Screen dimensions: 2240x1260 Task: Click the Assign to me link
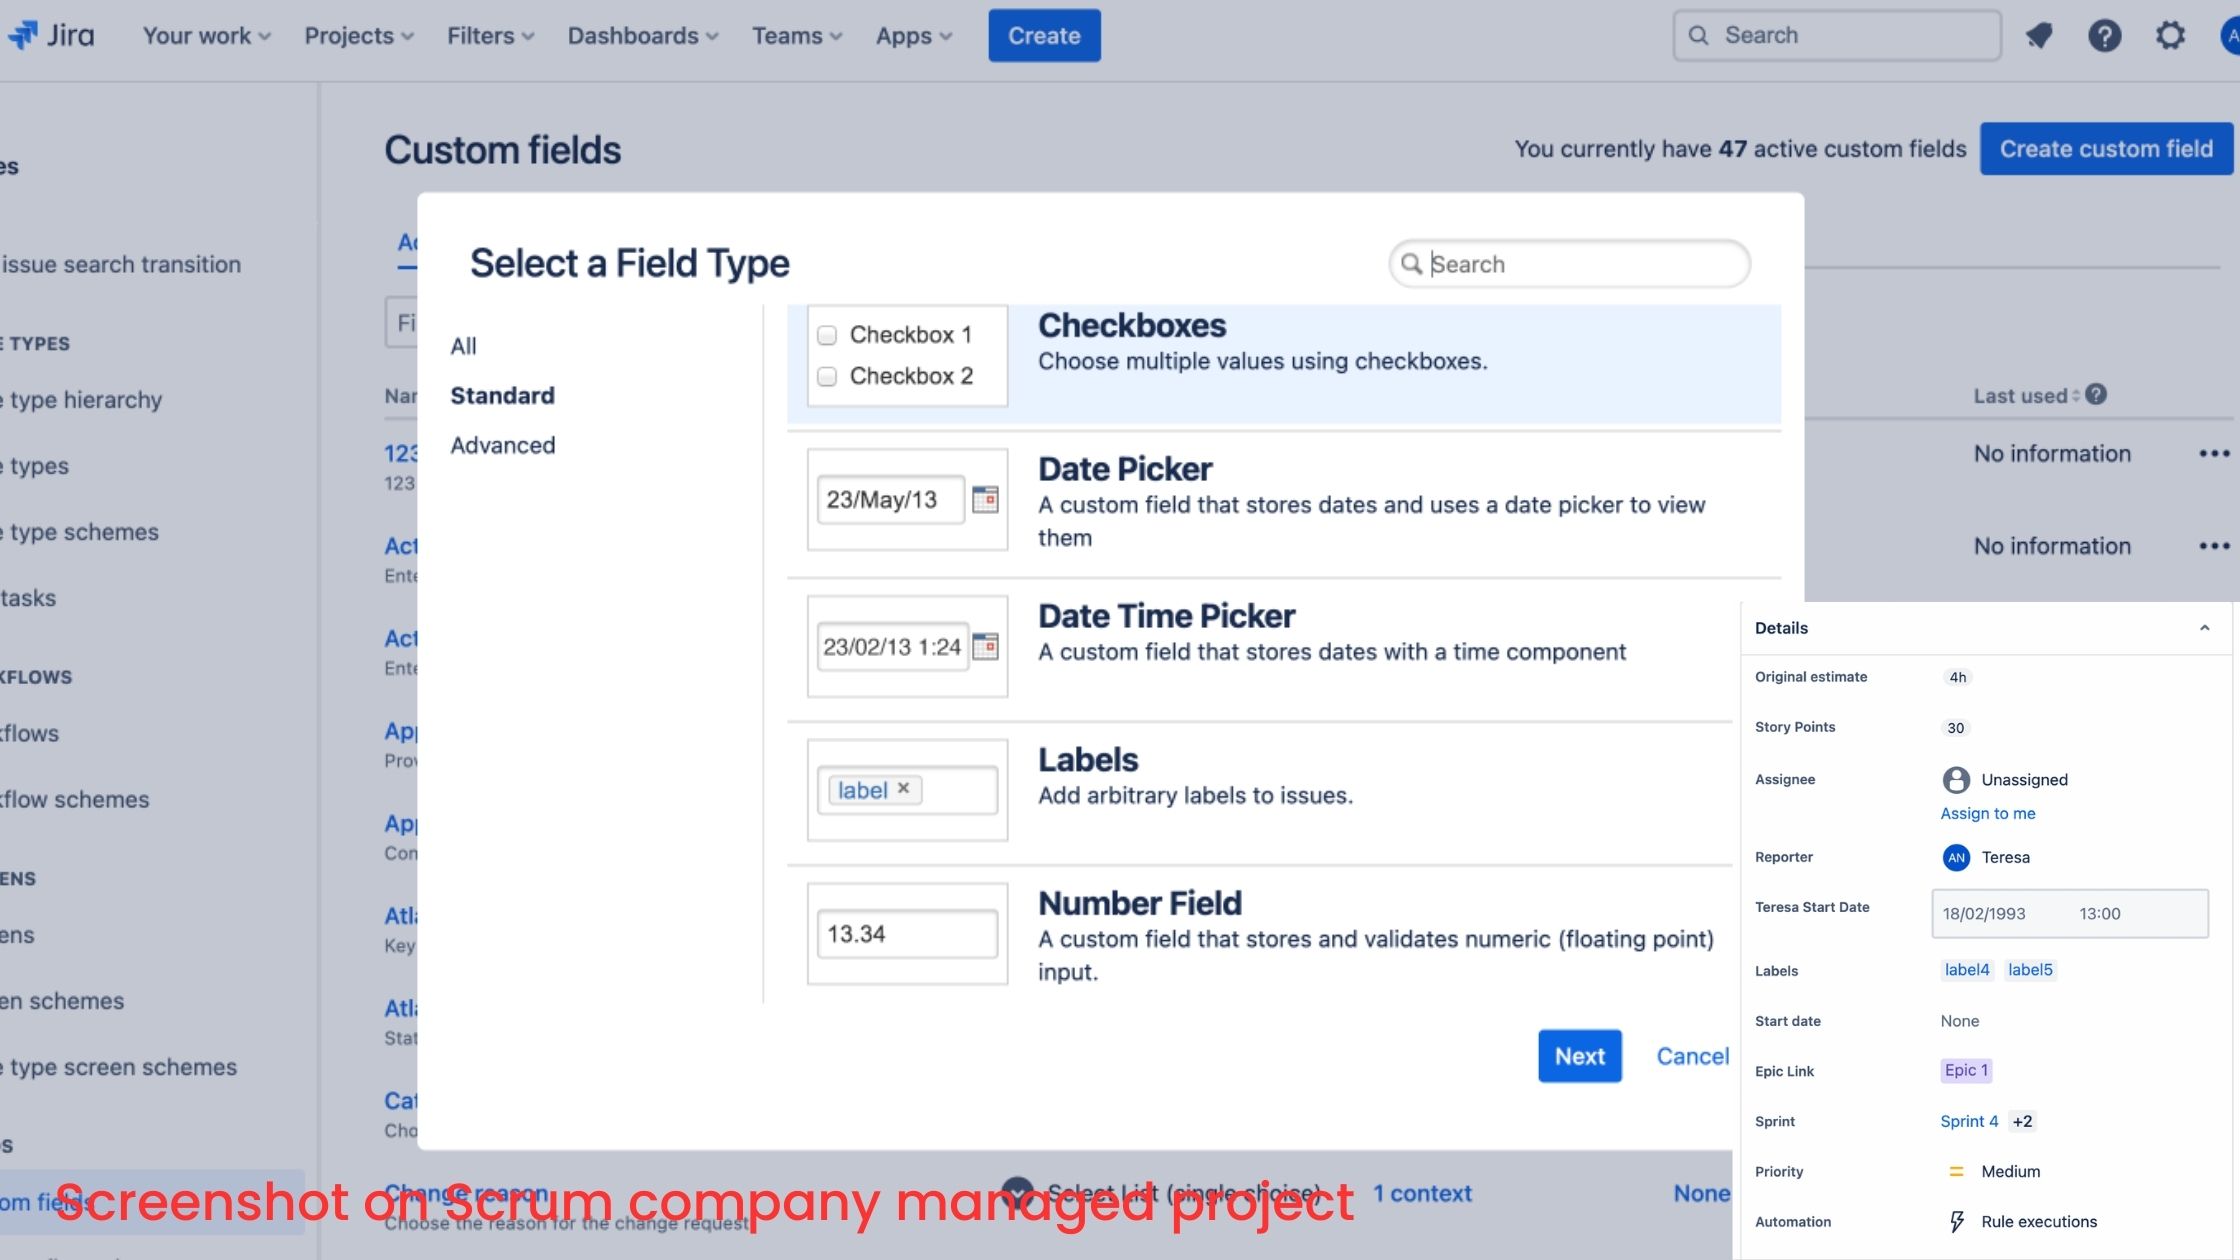(1987, 813)
